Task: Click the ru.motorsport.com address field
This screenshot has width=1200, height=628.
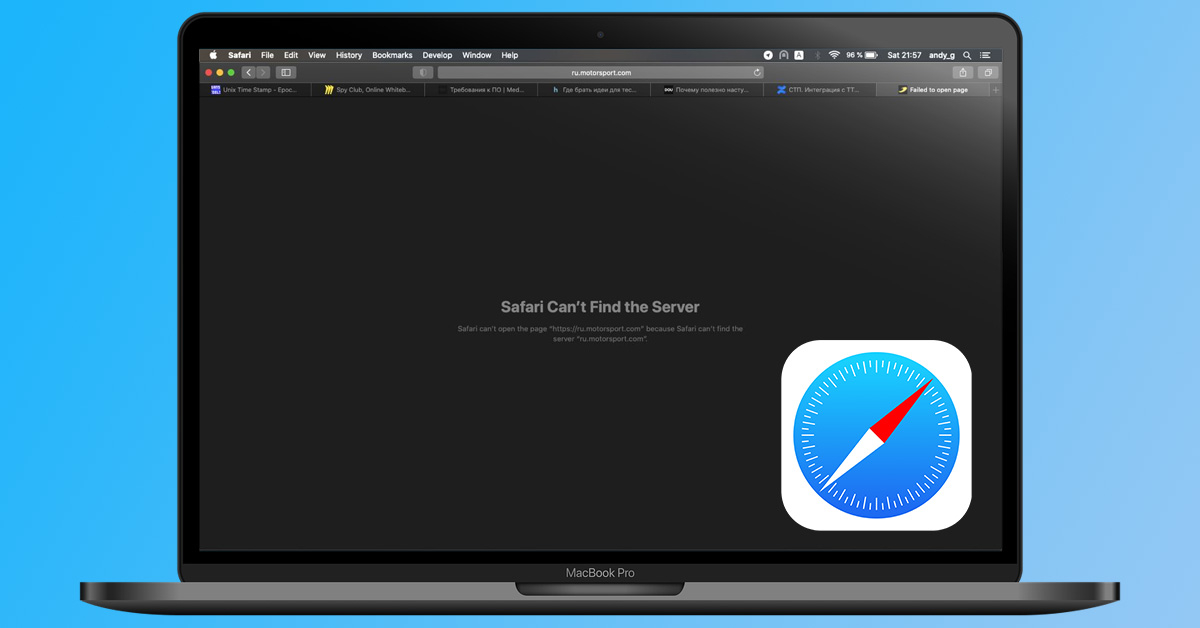Action: pos(600,72)
